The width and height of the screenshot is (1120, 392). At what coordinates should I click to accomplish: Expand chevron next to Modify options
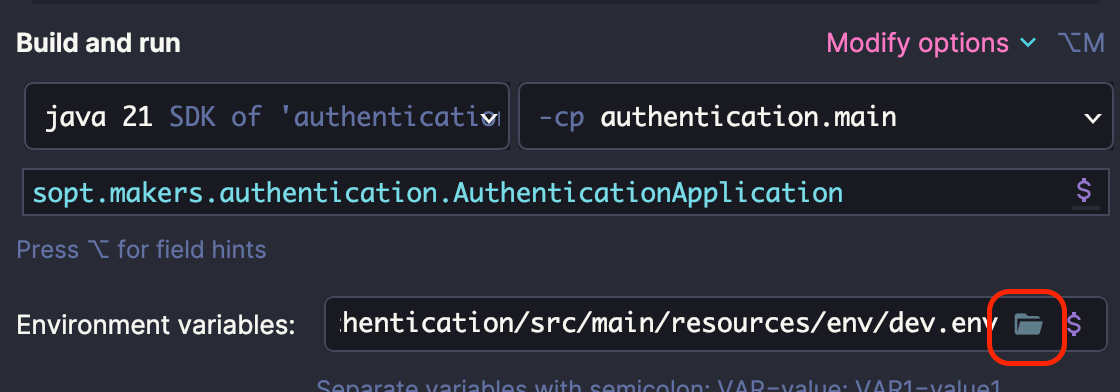[1028, 44]
